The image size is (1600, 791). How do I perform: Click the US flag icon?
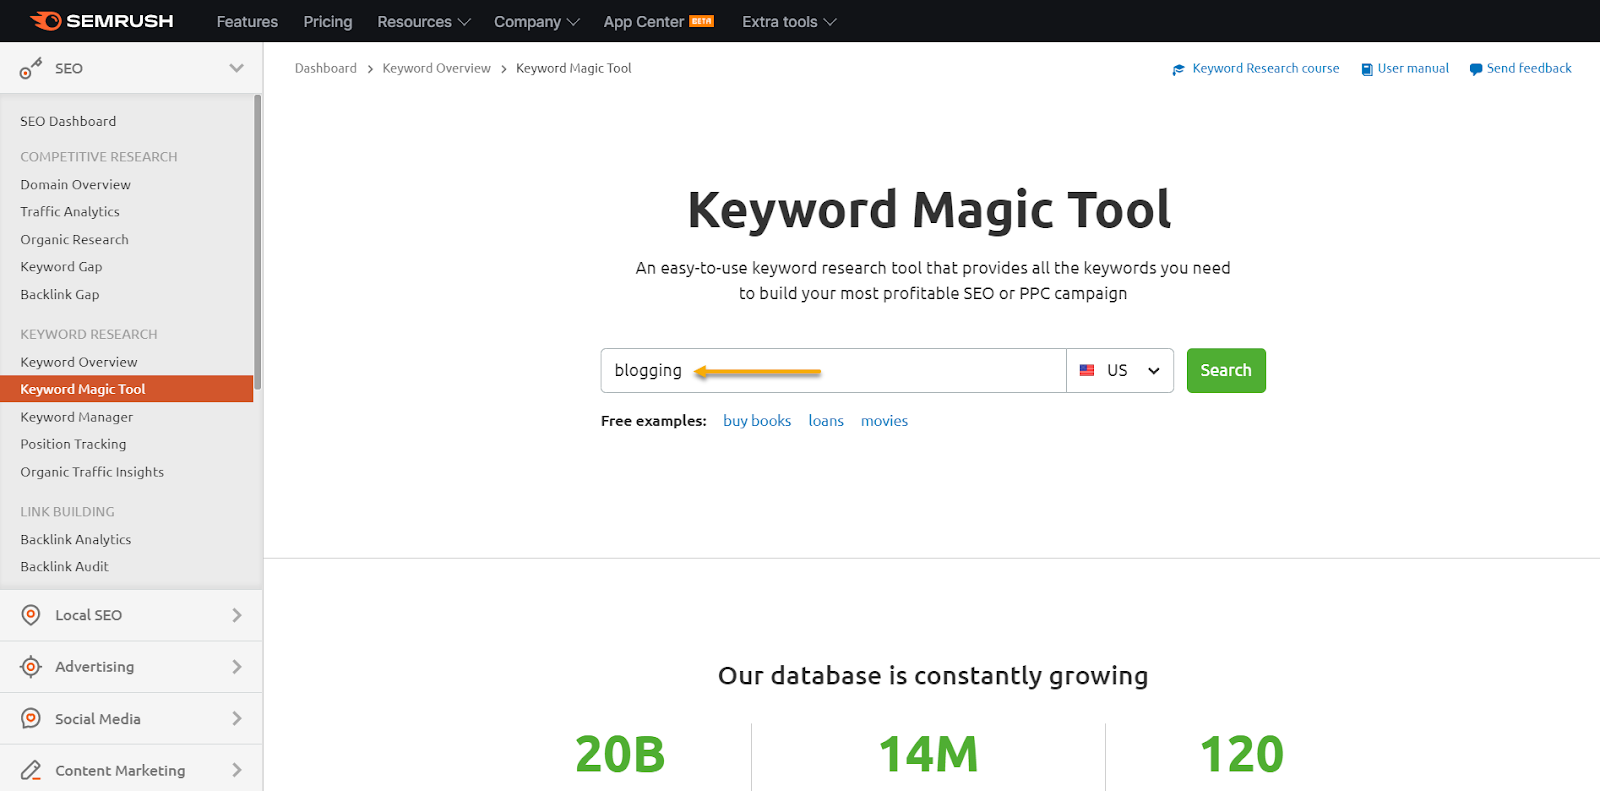(x=1087, y=370)
